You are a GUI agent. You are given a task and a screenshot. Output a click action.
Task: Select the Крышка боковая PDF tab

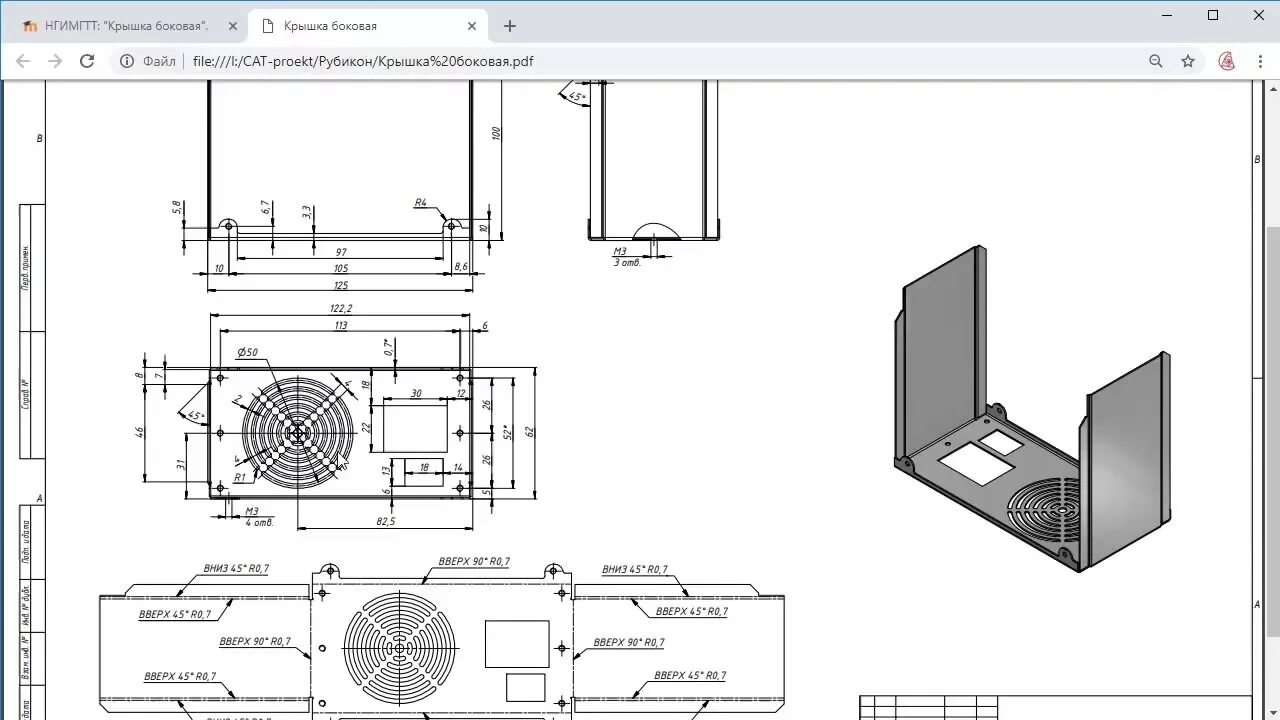[368, 26]
